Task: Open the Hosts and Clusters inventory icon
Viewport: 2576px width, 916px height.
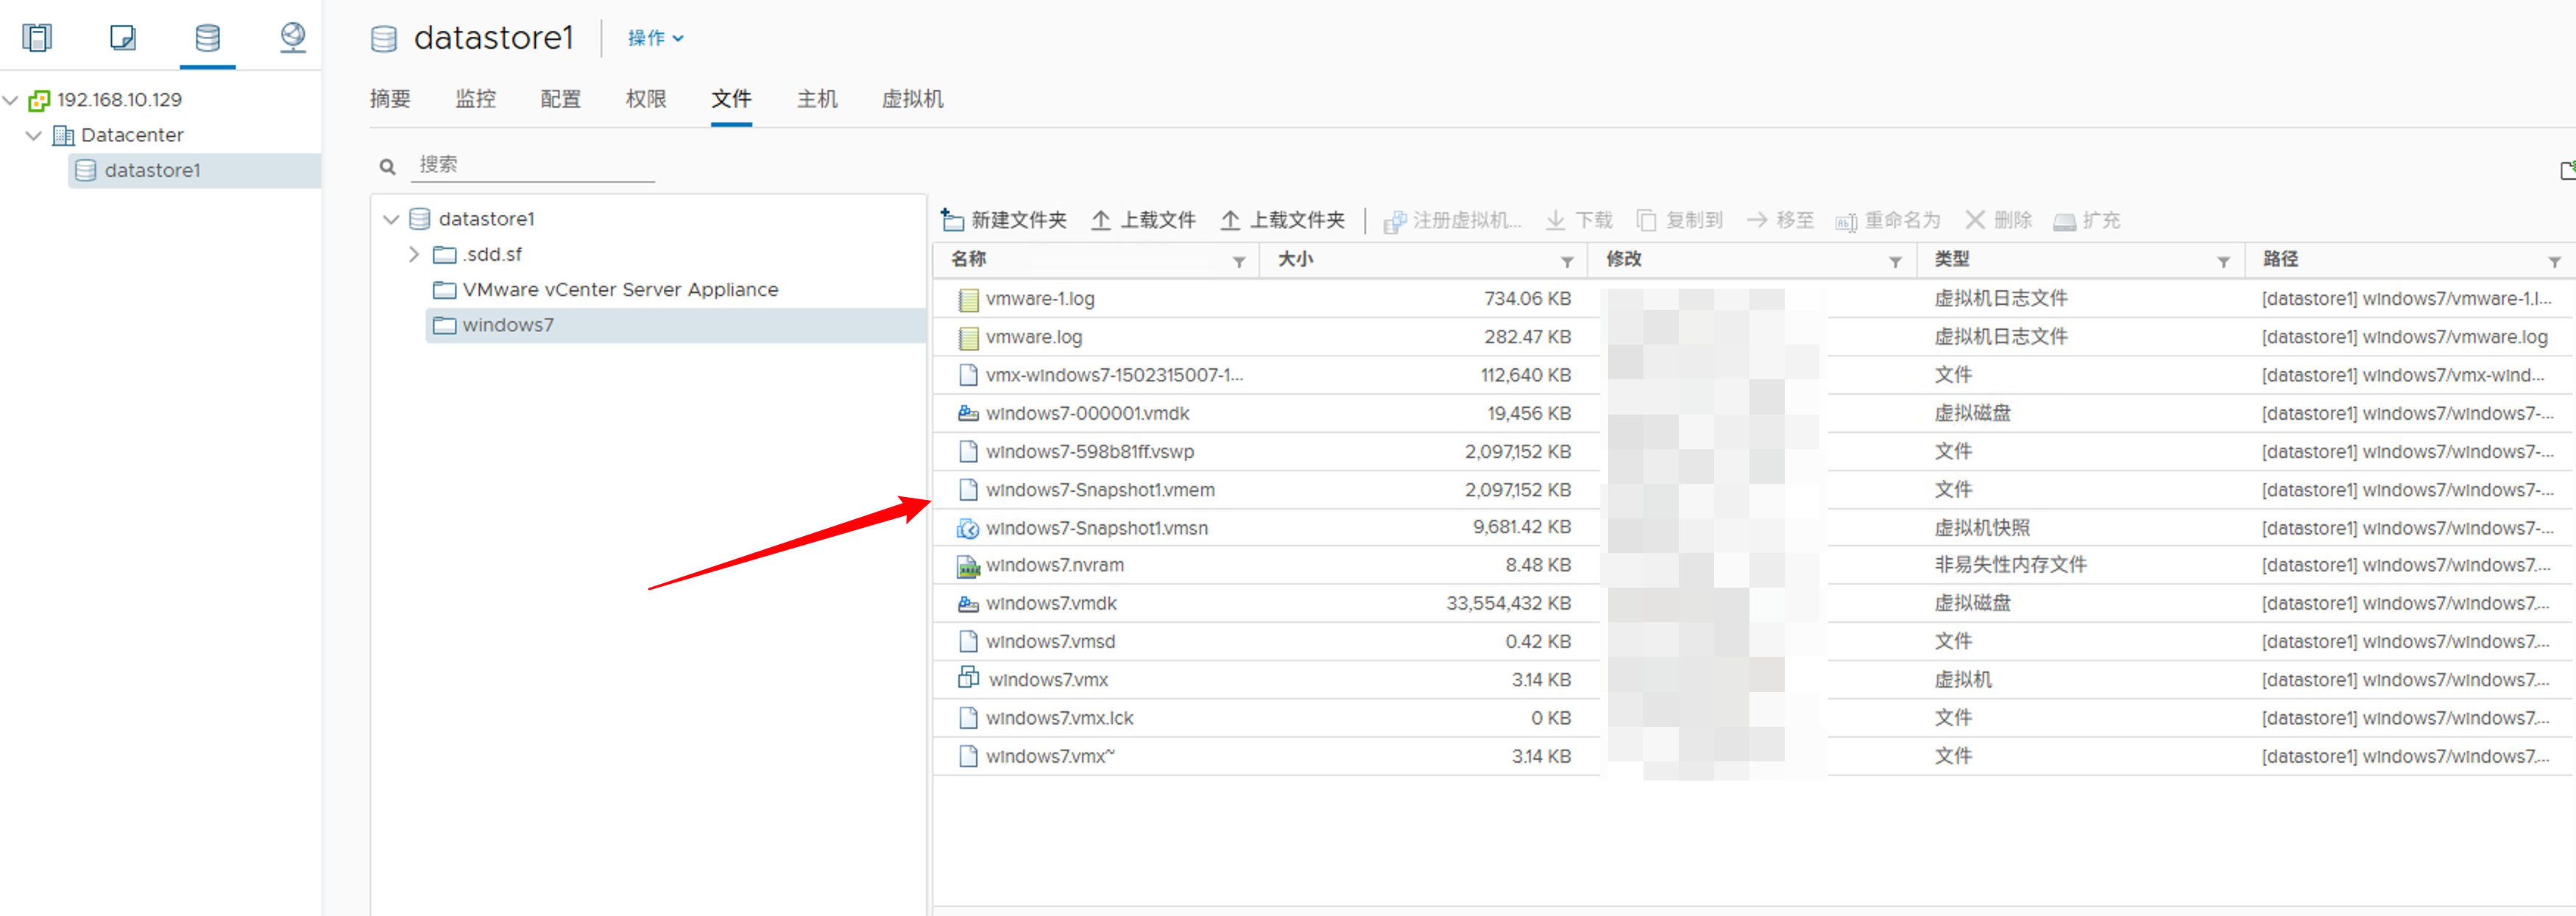Action: (37, 38)
